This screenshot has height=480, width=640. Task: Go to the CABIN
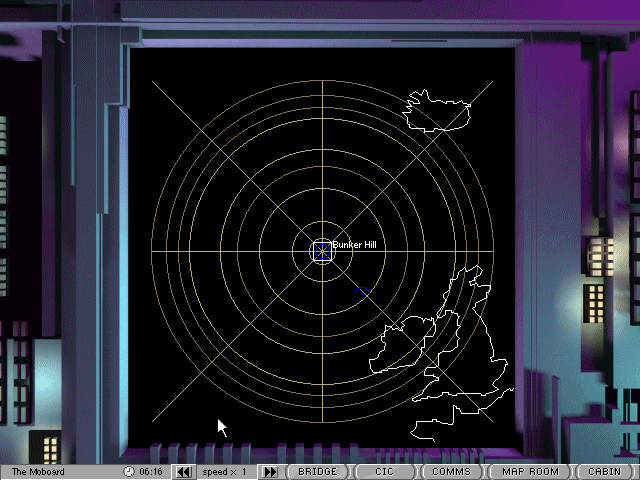click(605, 472)
